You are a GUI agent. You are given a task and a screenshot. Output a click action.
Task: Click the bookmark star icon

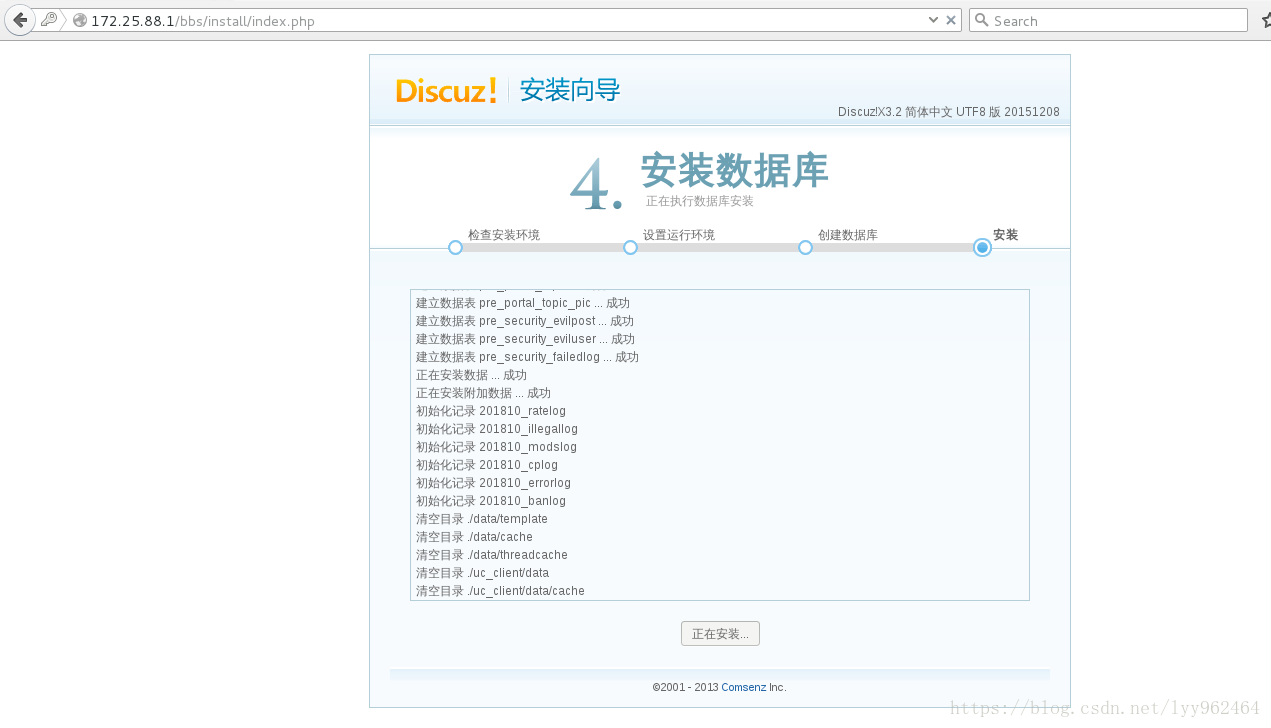click(x=1265, y=20)
